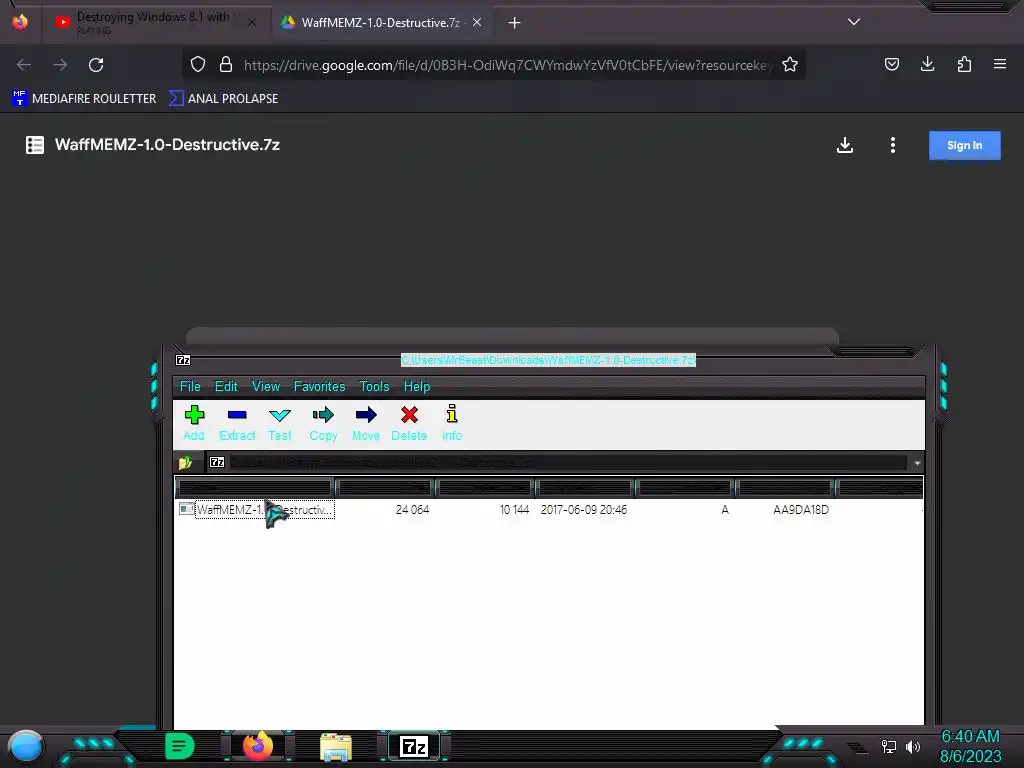1024x768 pixels.
Task: Select the Copy toolbar icon
Action: pyautogui.click(x=323, y=423)
